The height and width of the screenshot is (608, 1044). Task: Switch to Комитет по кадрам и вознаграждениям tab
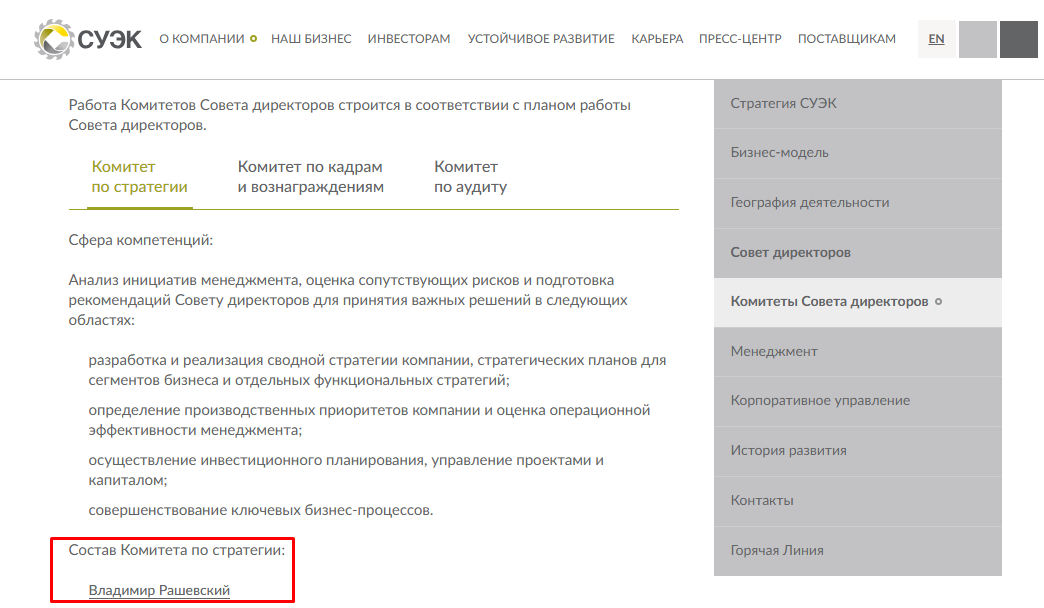[x=310, y=176]
